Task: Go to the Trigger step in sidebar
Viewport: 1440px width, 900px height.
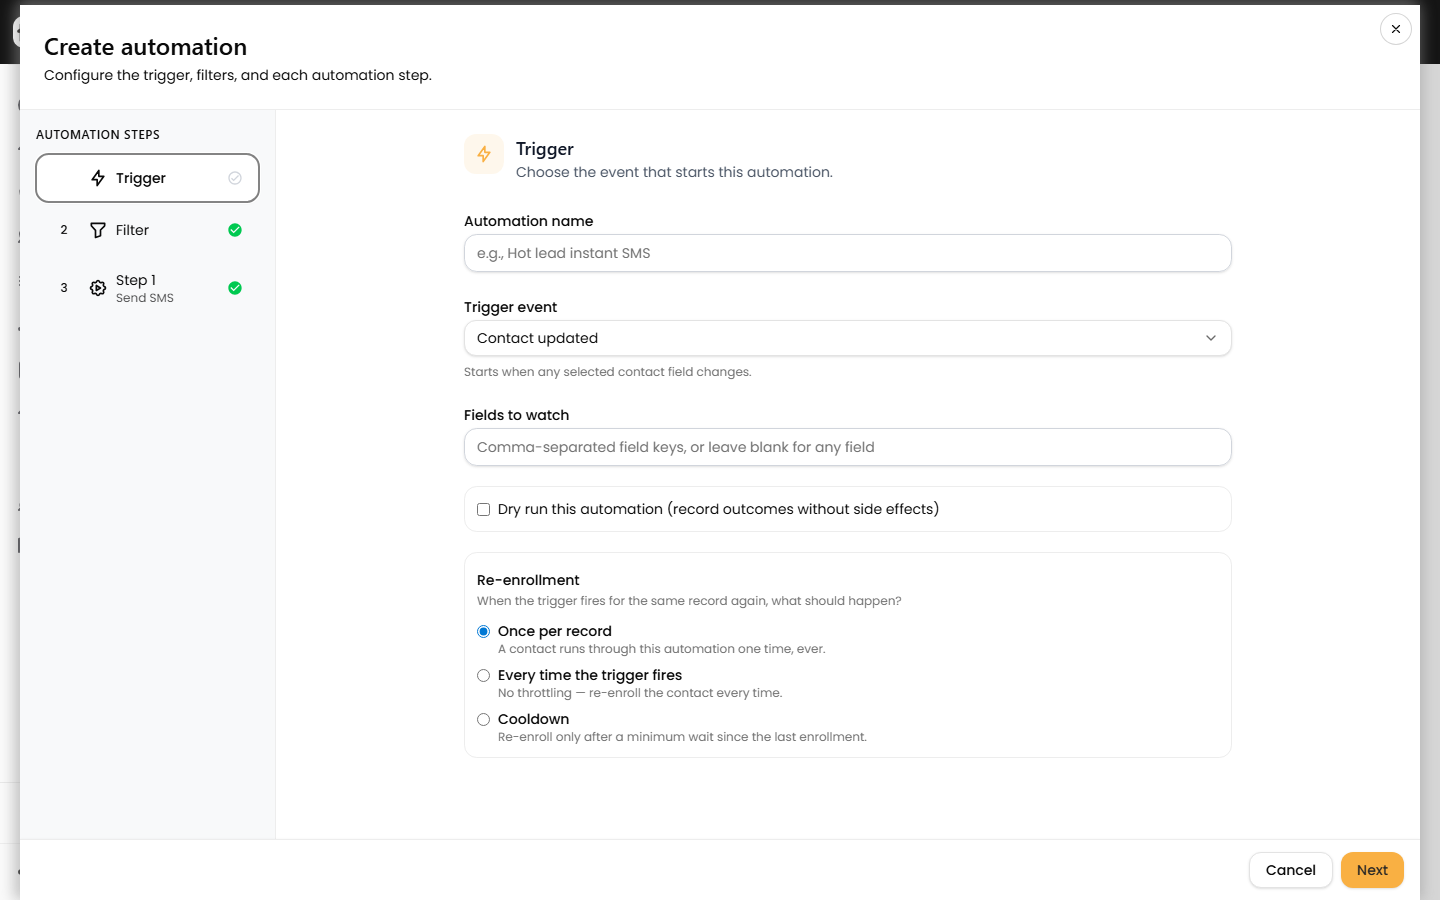Action: pos(148,178)
